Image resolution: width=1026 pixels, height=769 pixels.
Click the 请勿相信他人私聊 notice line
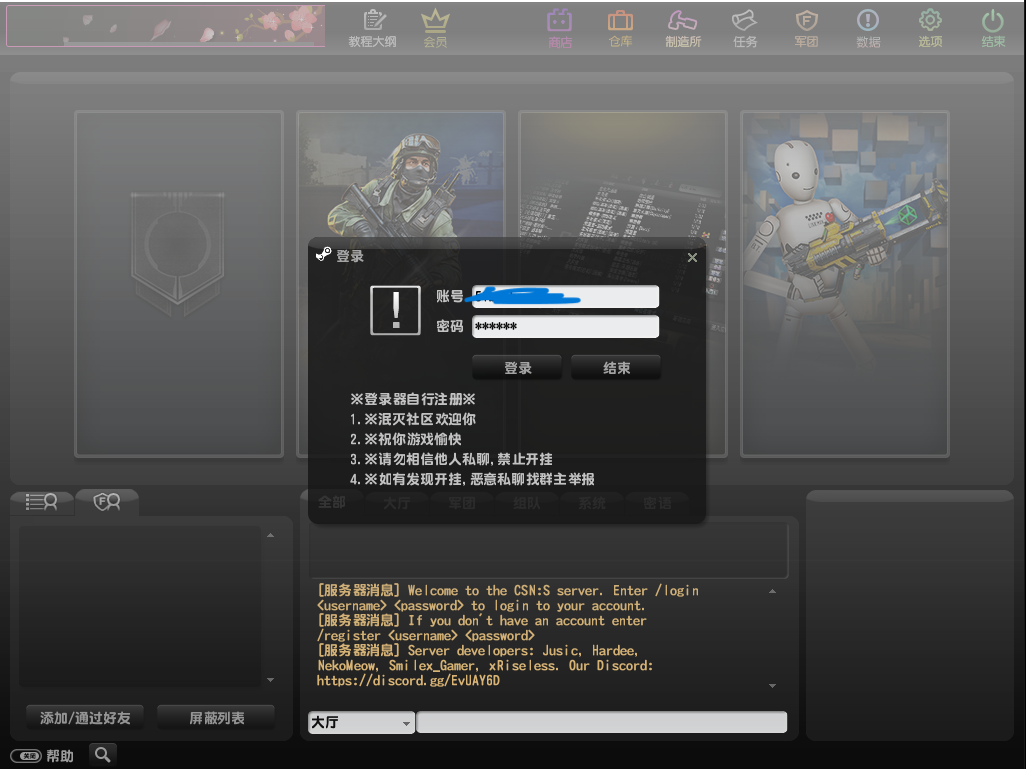451,459
